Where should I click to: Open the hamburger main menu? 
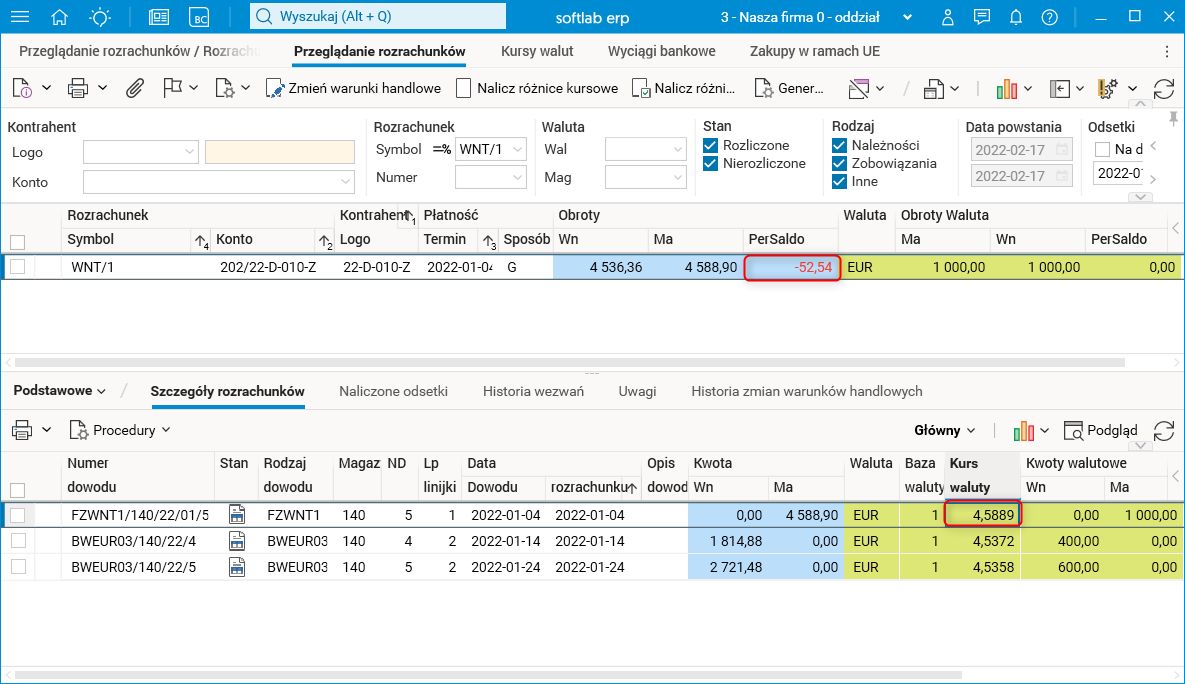(x=19, y=17)
